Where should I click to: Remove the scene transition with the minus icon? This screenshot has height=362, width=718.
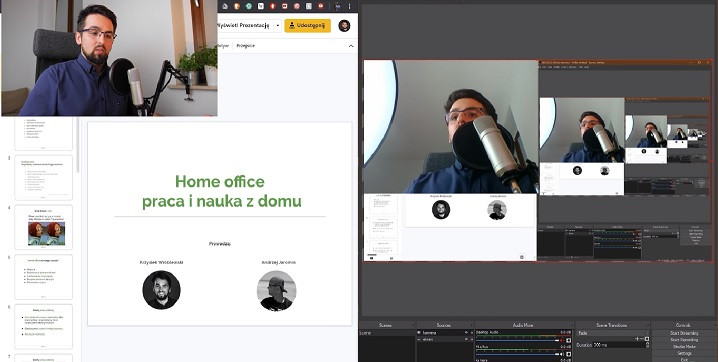coord(642,339)
